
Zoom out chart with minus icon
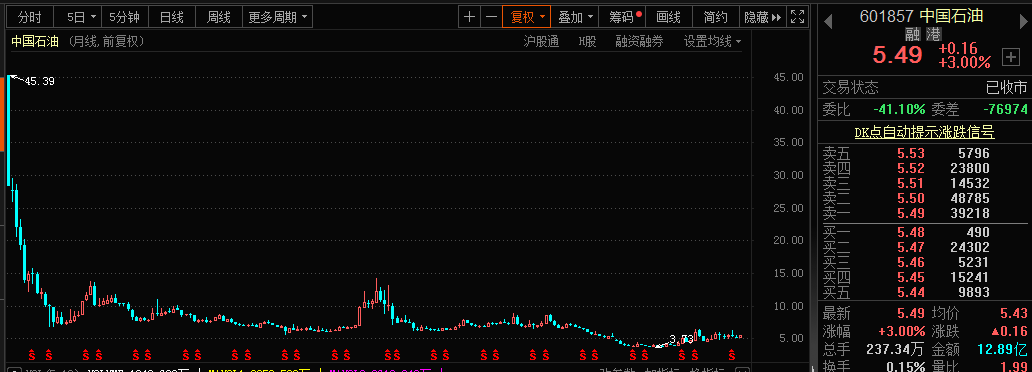click(x=490, y=17)
